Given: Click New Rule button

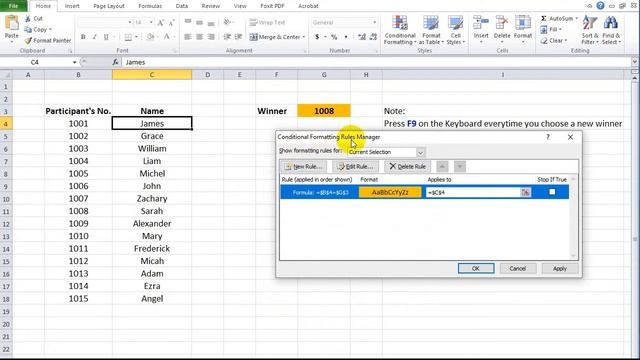Looking at the screenshot, I should [304, 167].
